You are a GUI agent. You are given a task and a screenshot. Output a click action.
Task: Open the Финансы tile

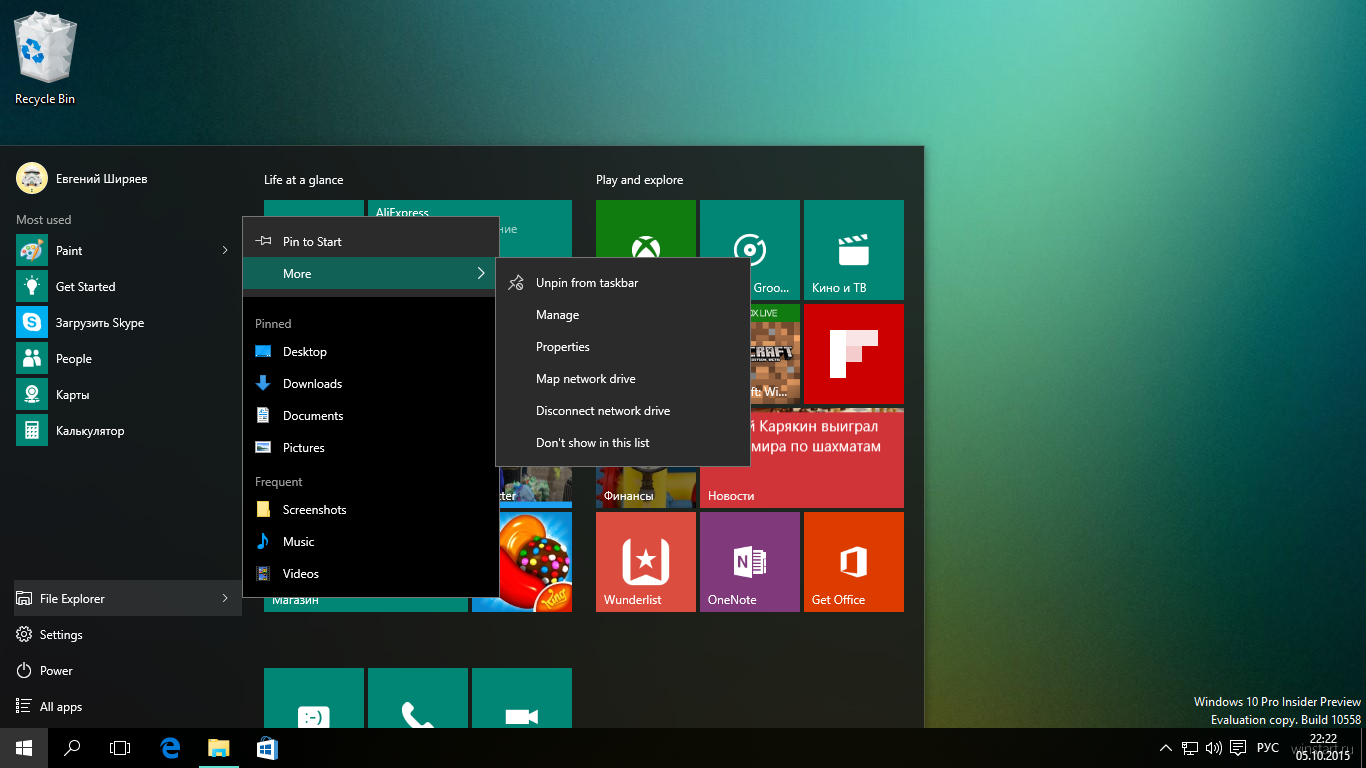pos(646,488)
